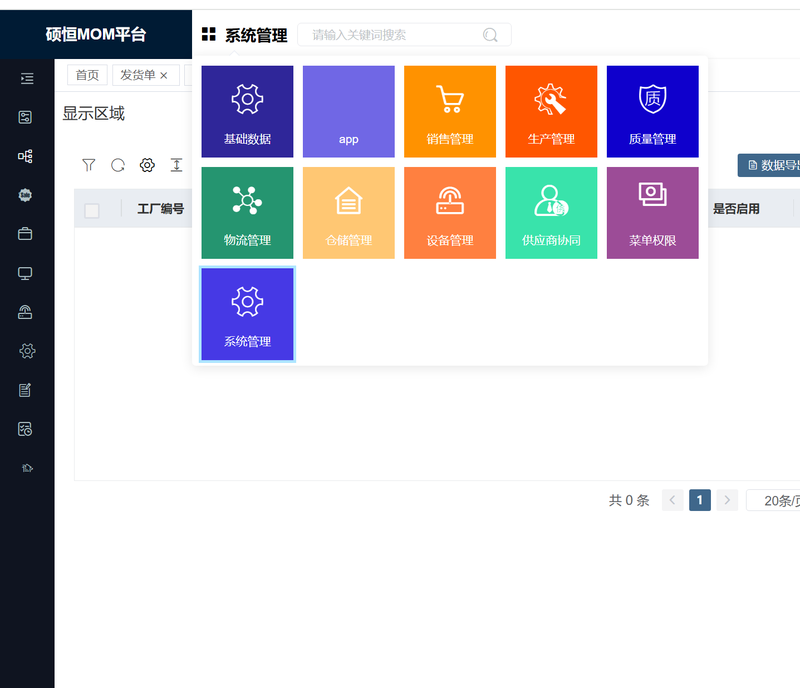Click the table column settings gear icon
Screen dimensions: 800x688
[147, 165]
